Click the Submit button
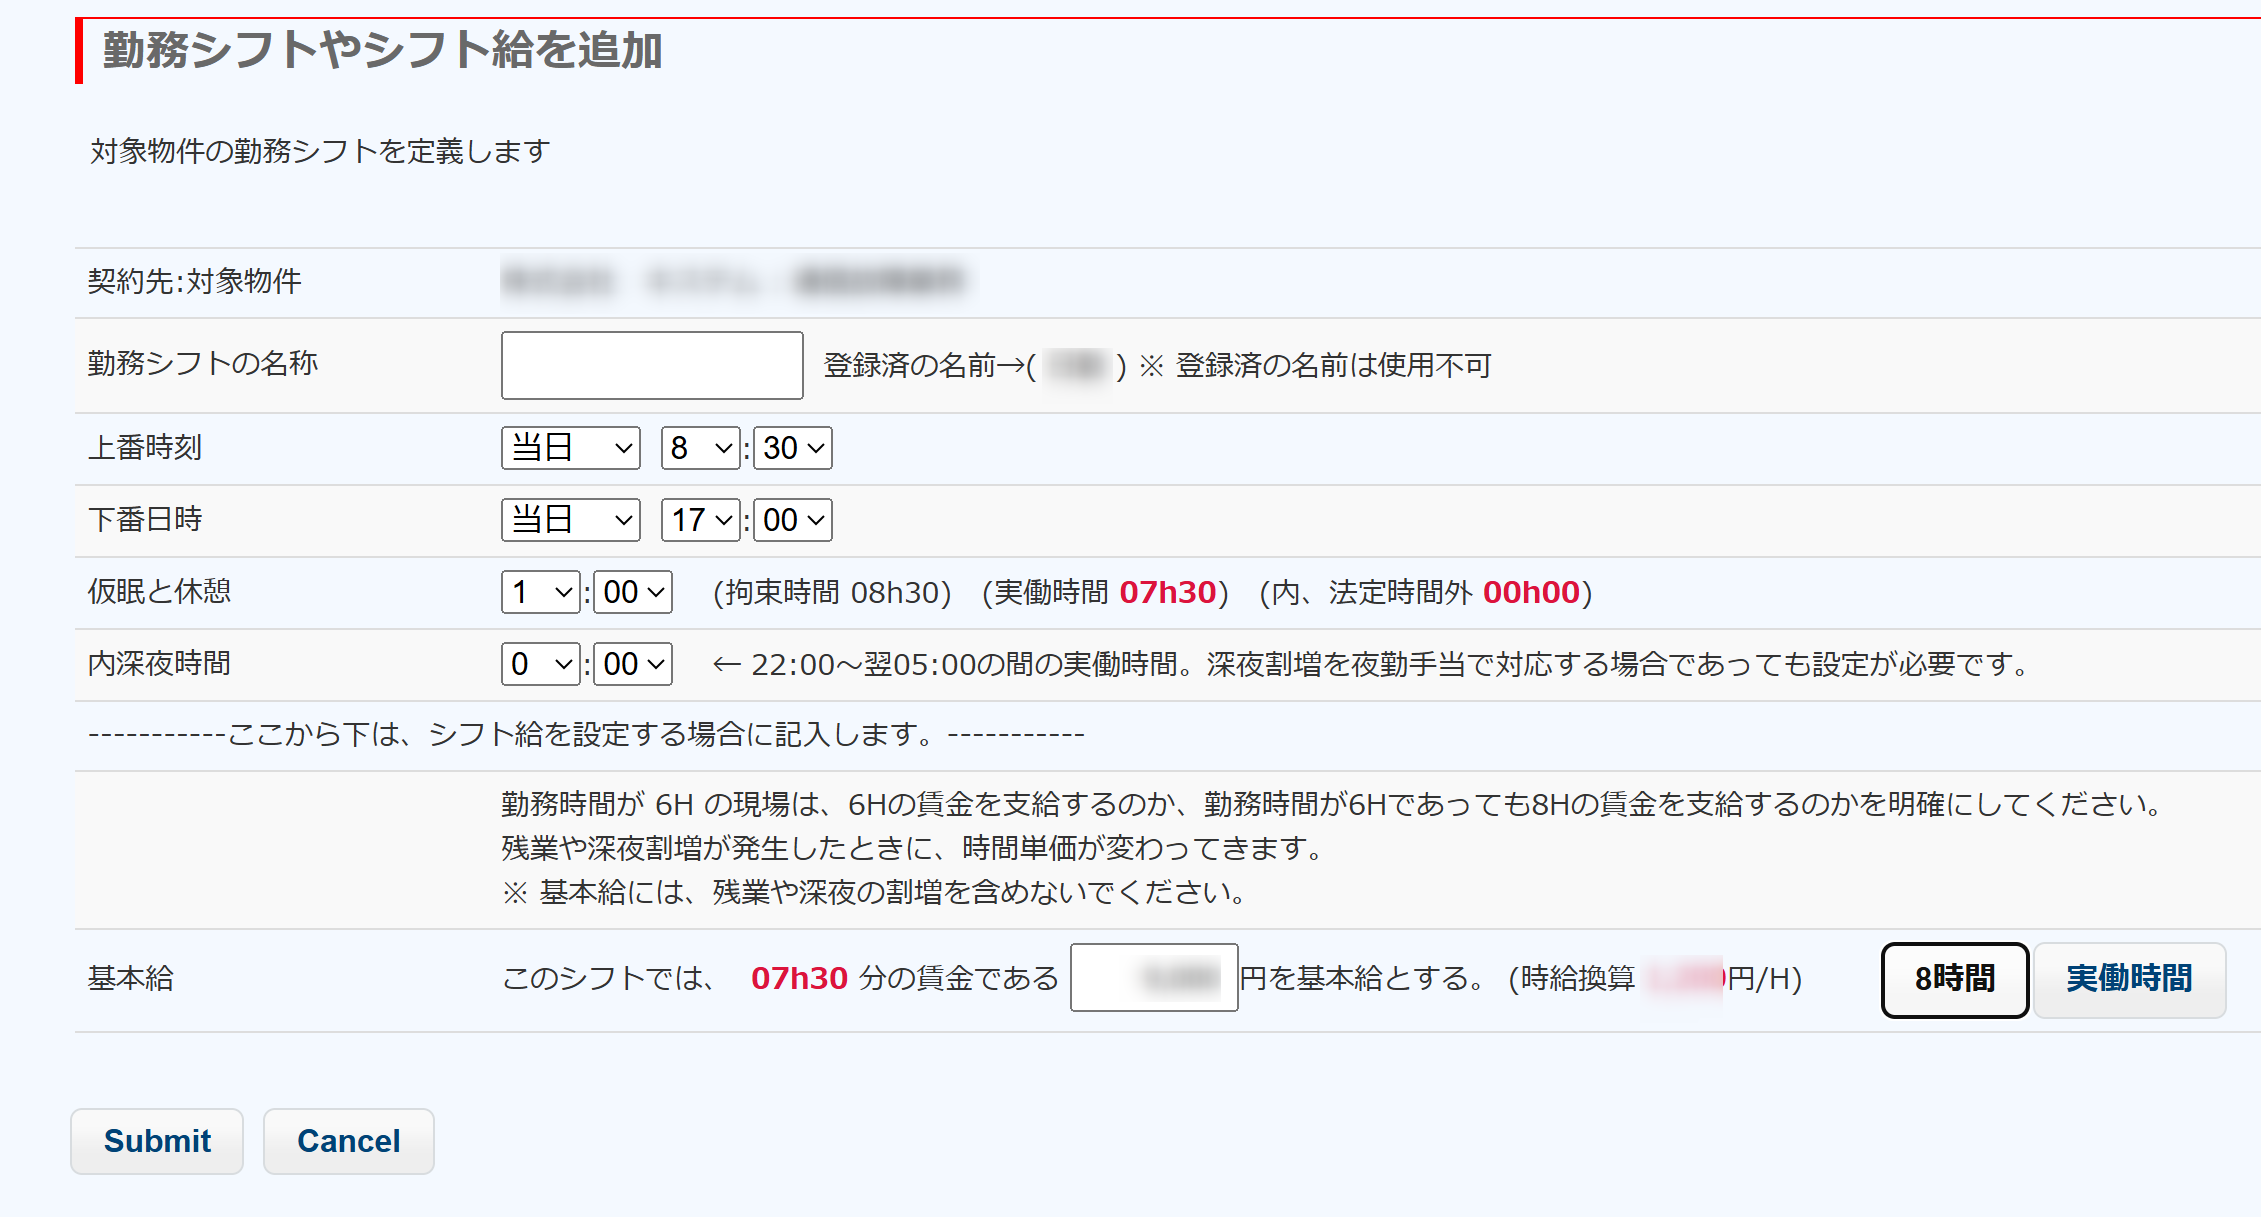Screen dimensions: 2261x1217 (x=157, y=1141)
